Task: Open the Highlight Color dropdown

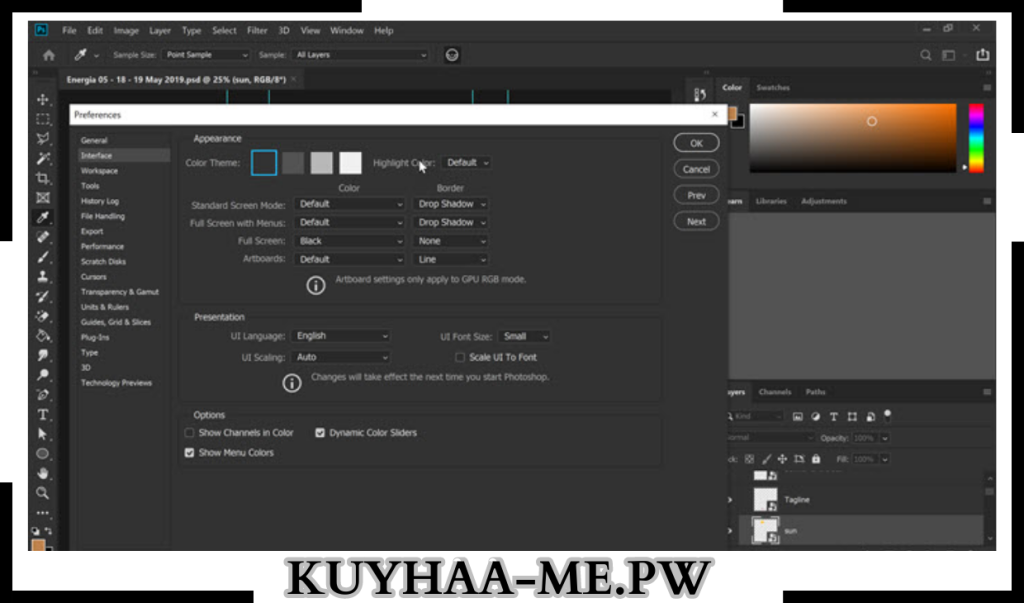Action: pyautogui.click(x=466, y=163)
